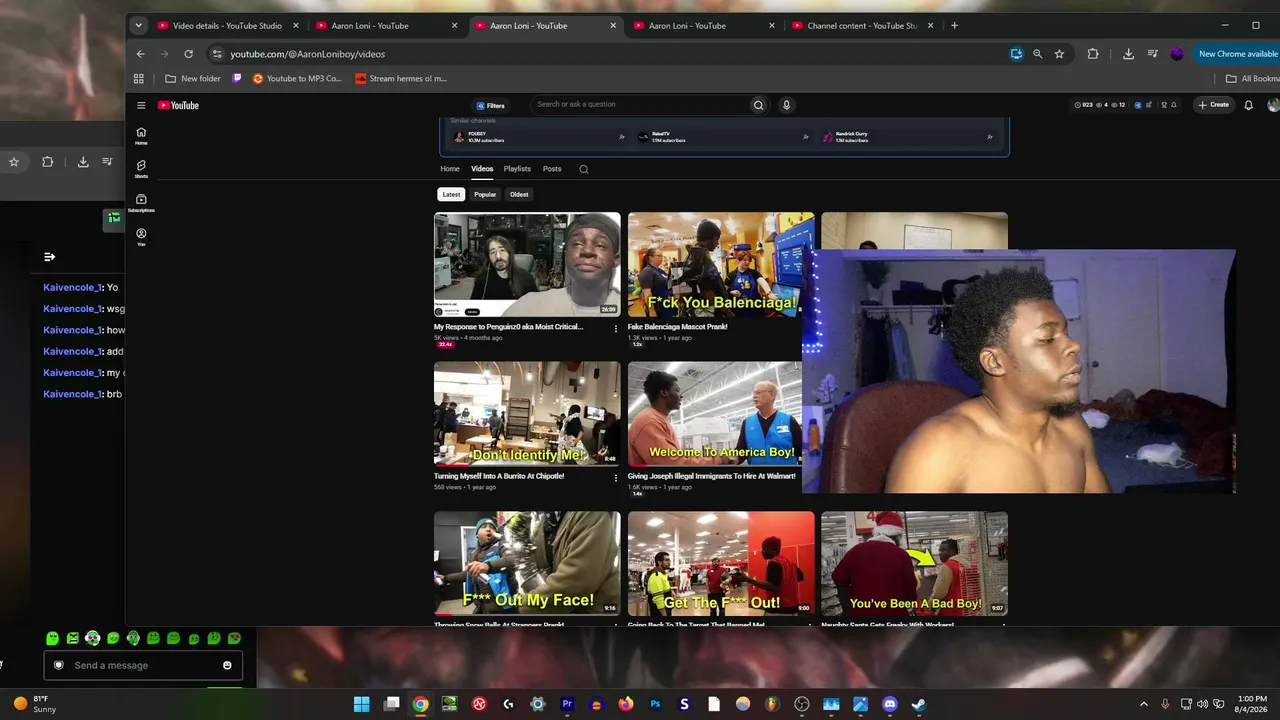Click the YouTube search magnifier button
Screen dimensions: 1280x720
[x=758, y=105]
